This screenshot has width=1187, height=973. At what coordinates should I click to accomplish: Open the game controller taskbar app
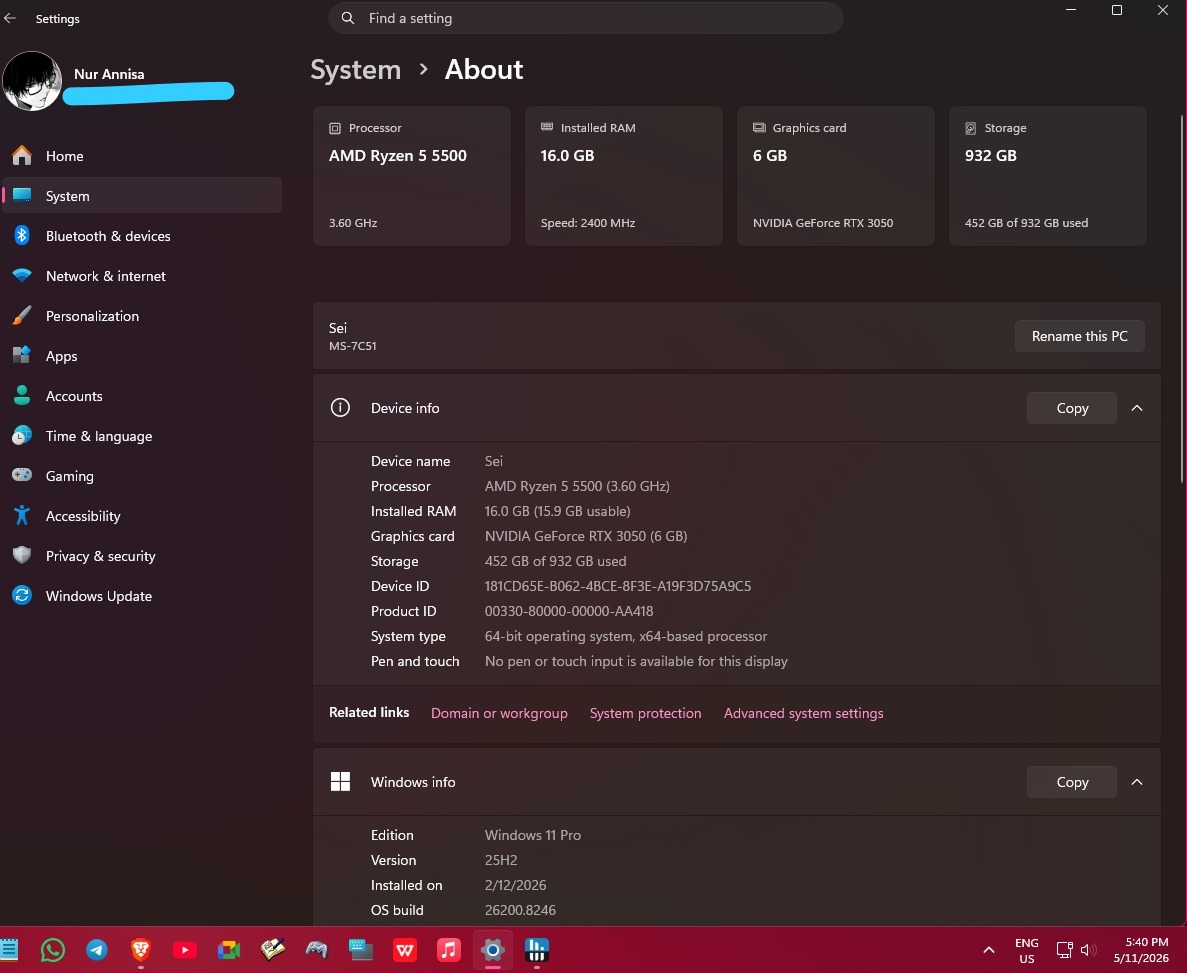[x=316, y=950]
